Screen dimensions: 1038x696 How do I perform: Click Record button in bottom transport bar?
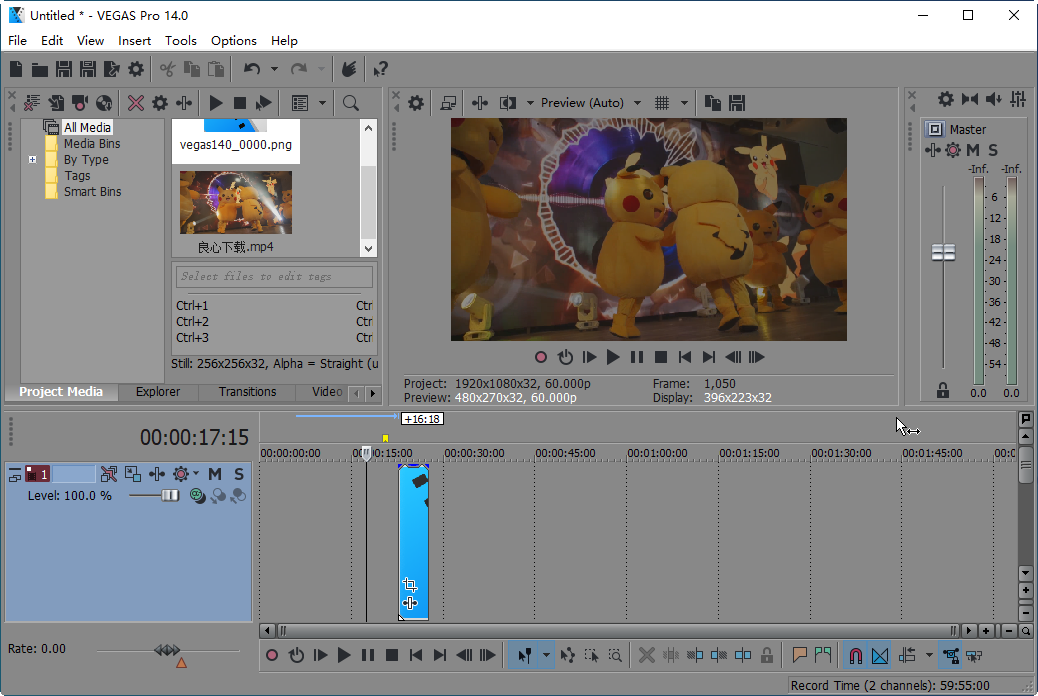point(271,656)
